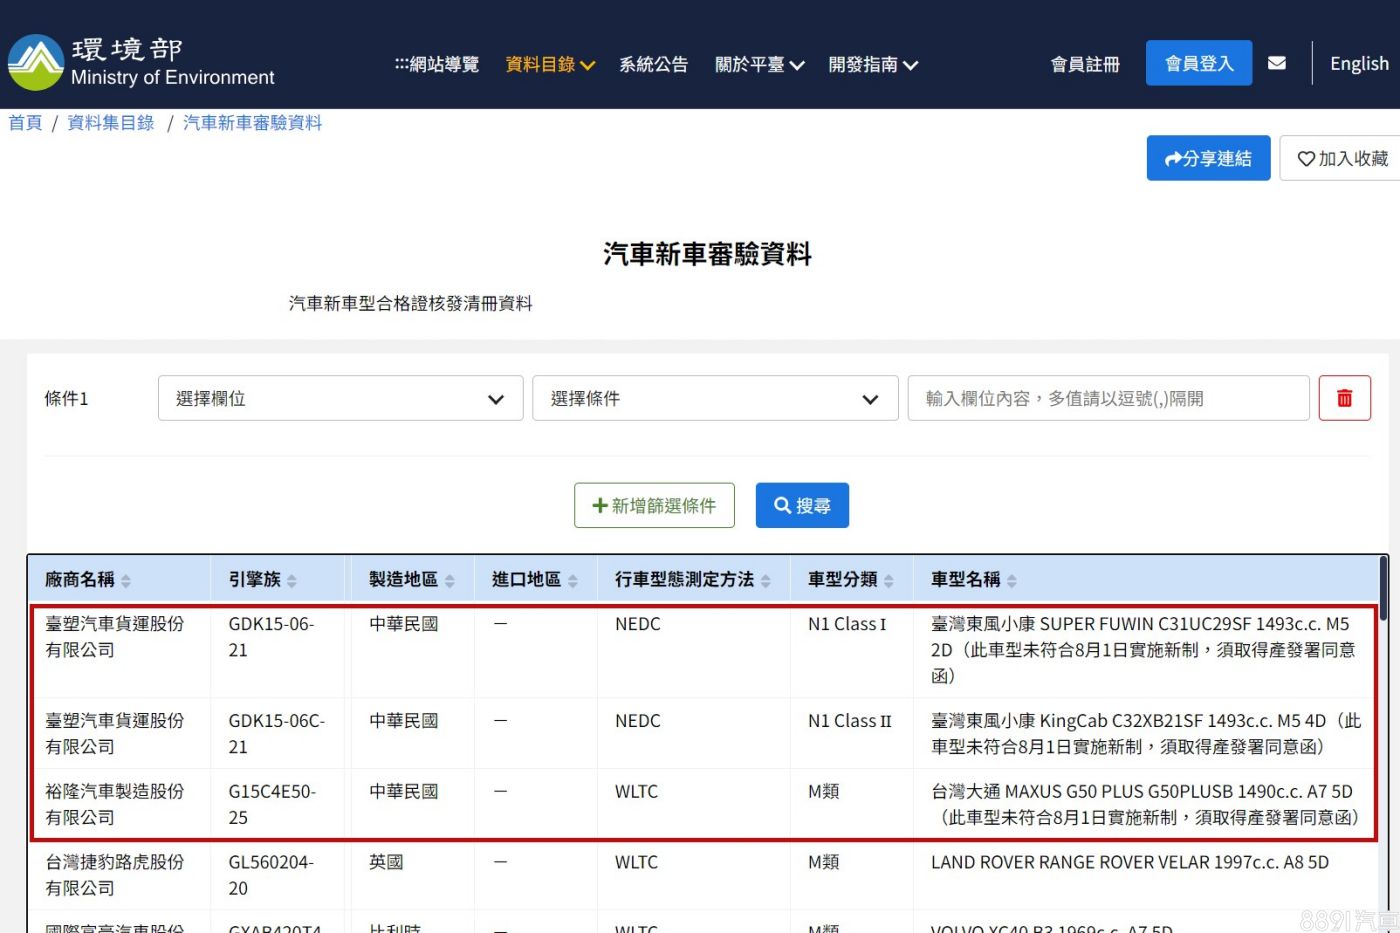
Task: Sort by 廠商名稱 column sort icon
Action: tap(126, 581)
